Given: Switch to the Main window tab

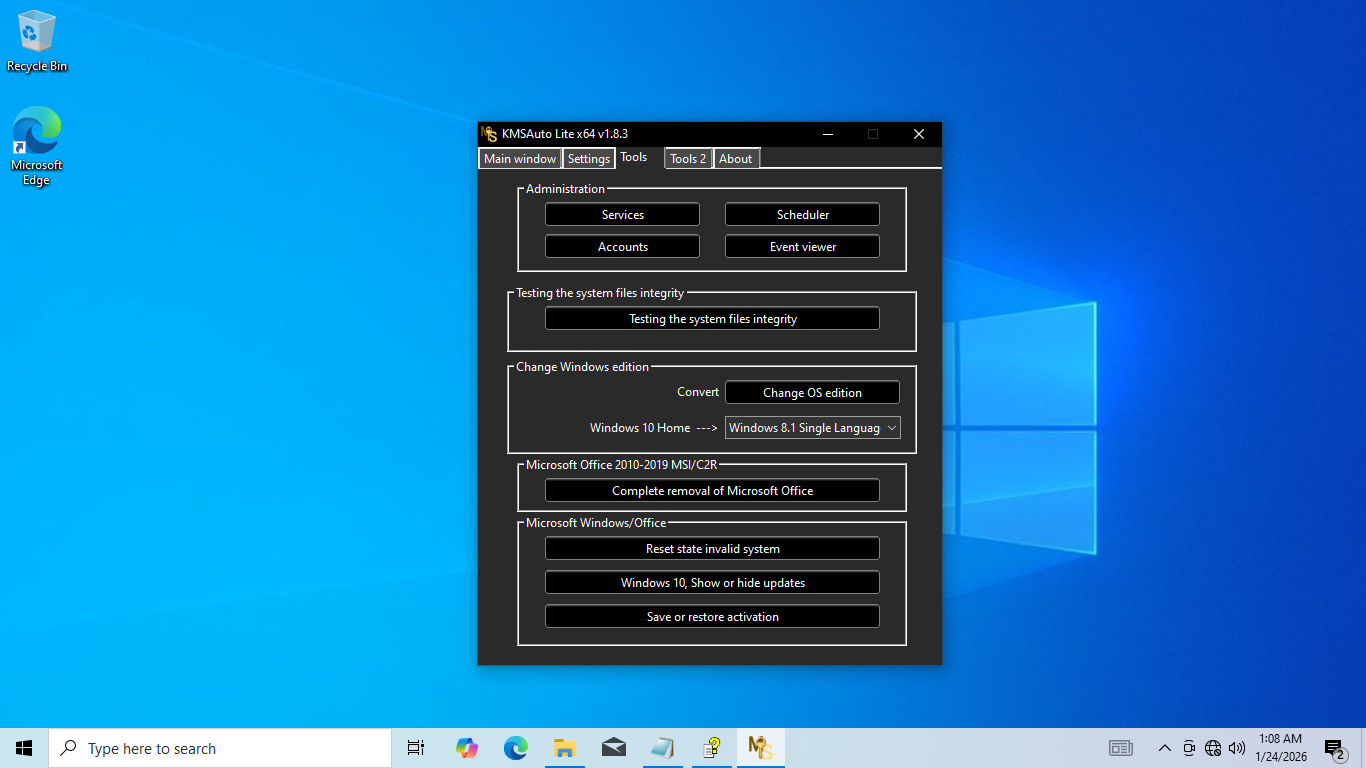Looking at the screenshot, I should tap(520, 159).
